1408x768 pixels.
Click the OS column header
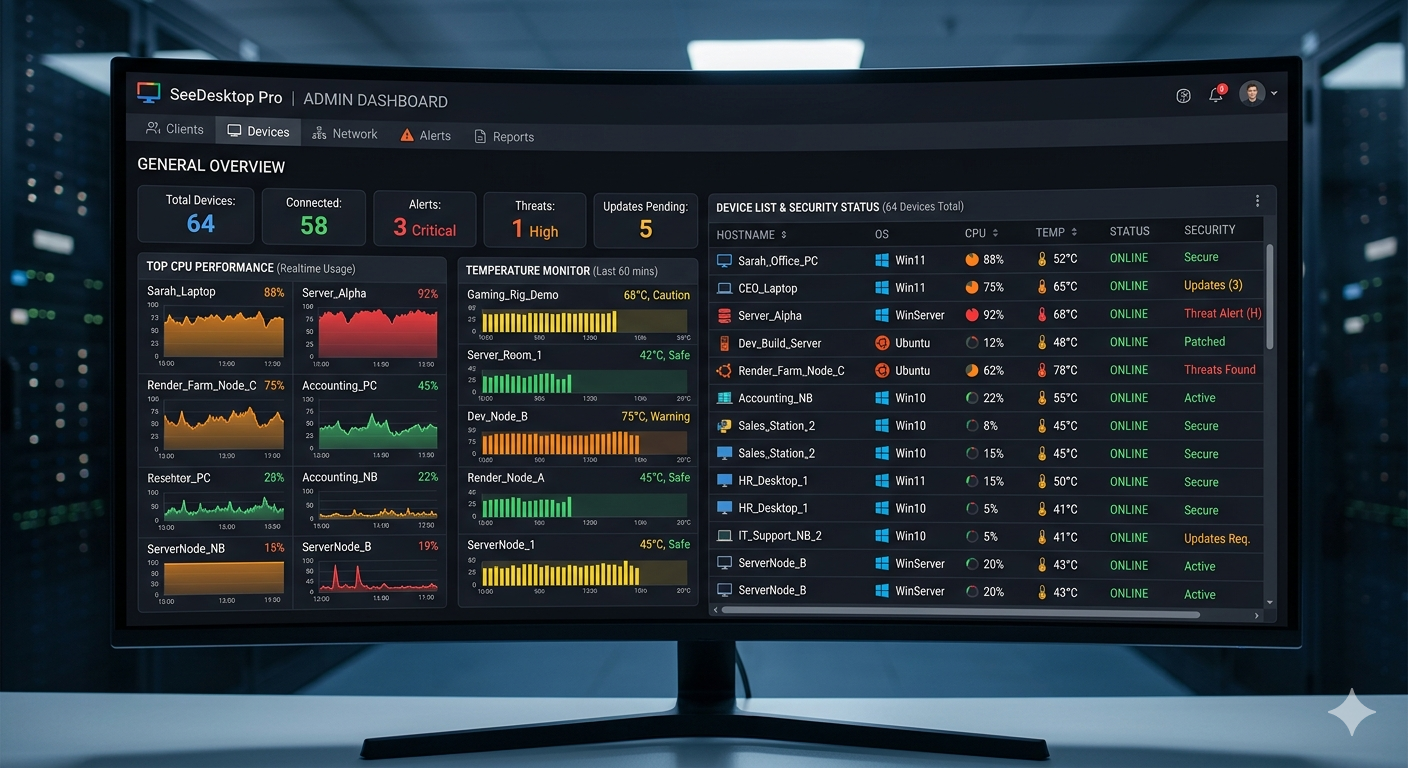[882, 234]
